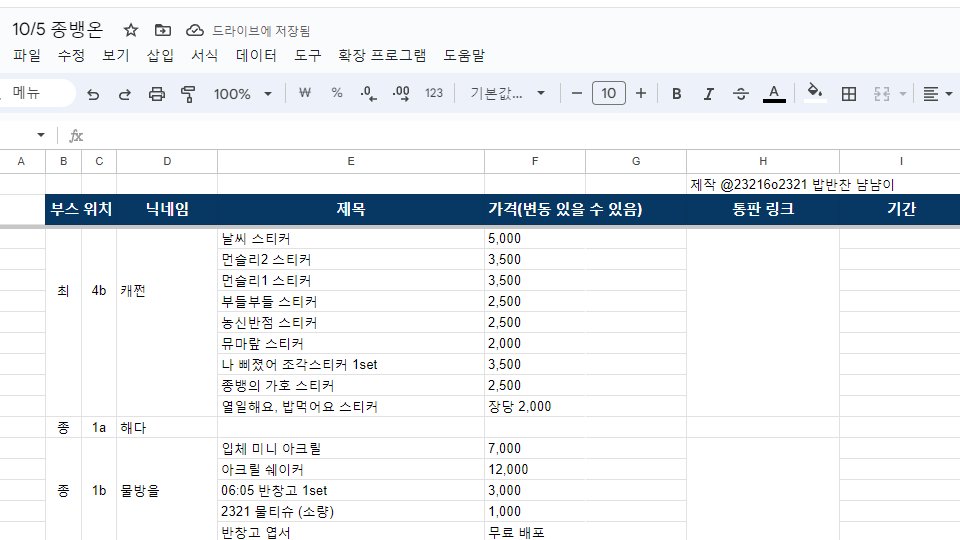The height and width of the screenshot is (540, 960).
Task: Open the 도구 menu
Action: [x=307, y=56]
